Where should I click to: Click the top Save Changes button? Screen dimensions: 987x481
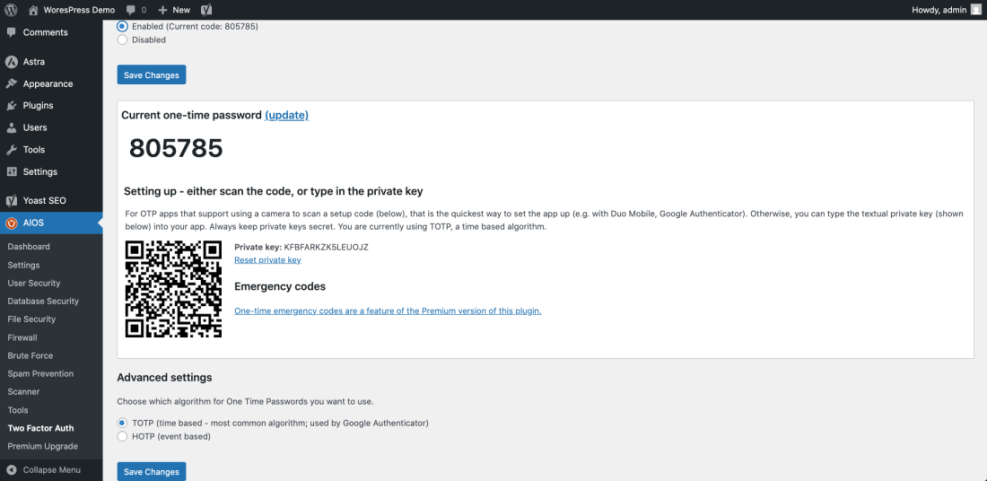[x=152, y=75]
